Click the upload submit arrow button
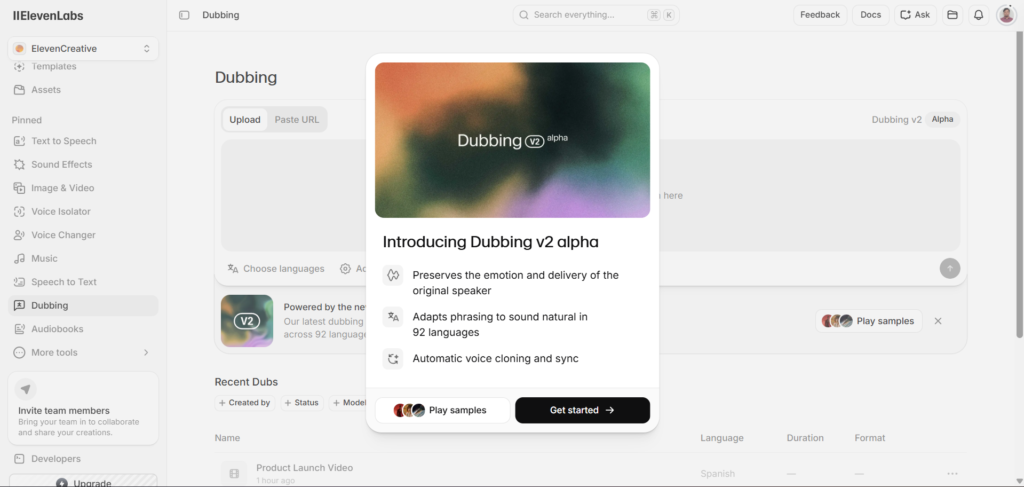Image resolution: width=1024 pixels, height=487 pixels. (950, 268)
